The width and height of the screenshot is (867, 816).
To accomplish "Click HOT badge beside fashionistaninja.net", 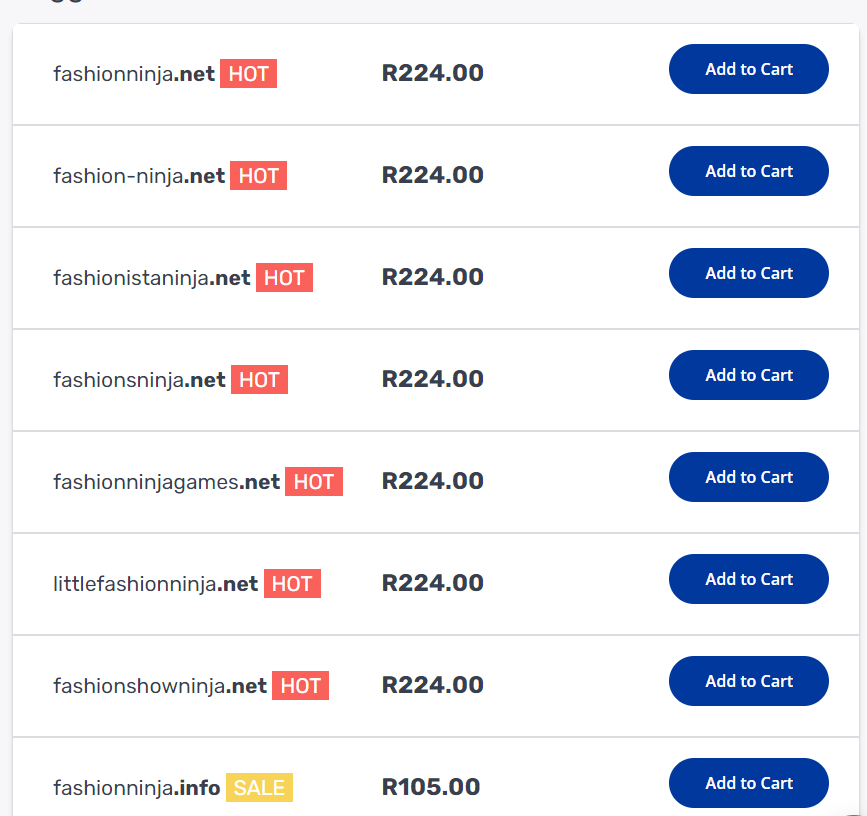I will coord(284,278).
